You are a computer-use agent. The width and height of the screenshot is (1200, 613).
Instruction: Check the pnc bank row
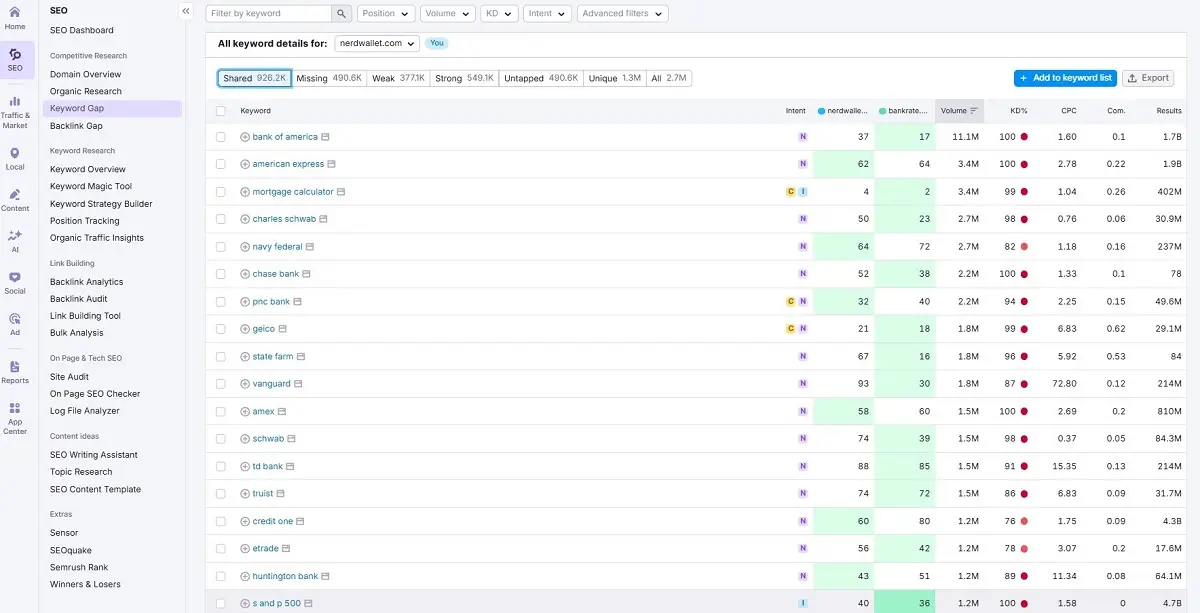coord(221,302)
